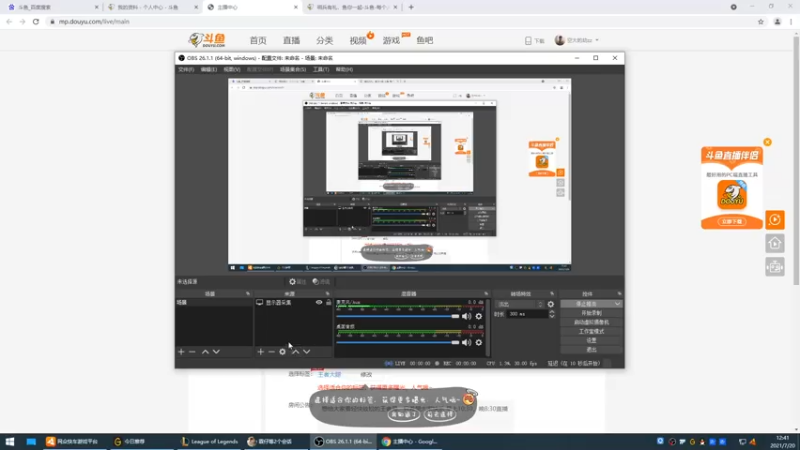Move scene up with the up arrow

click(x=205, y=352)
